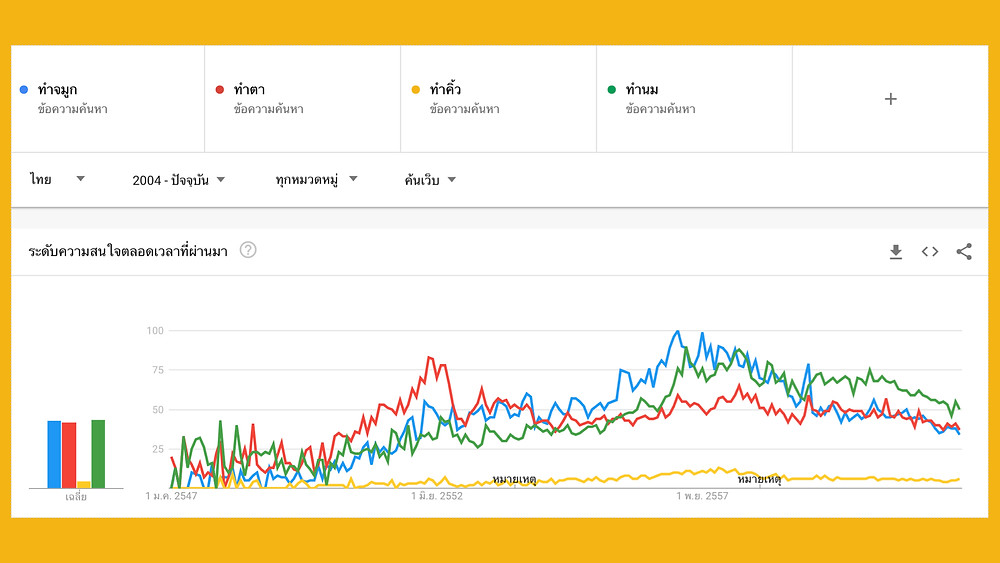Click the share chart icon
The width and height of the screenshot is (1000, 563).
(964, 252)
